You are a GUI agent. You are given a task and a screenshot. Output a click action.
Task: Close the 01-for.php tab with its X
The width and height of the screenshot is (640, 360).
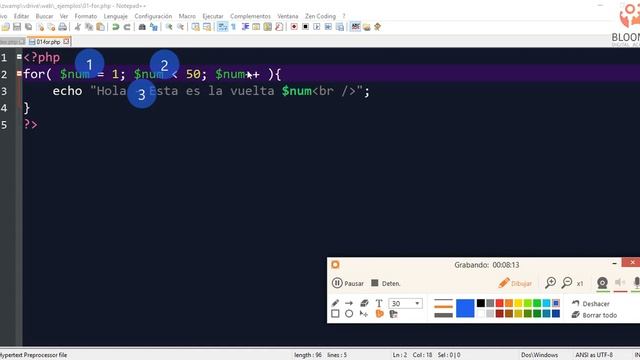point(66,41)
